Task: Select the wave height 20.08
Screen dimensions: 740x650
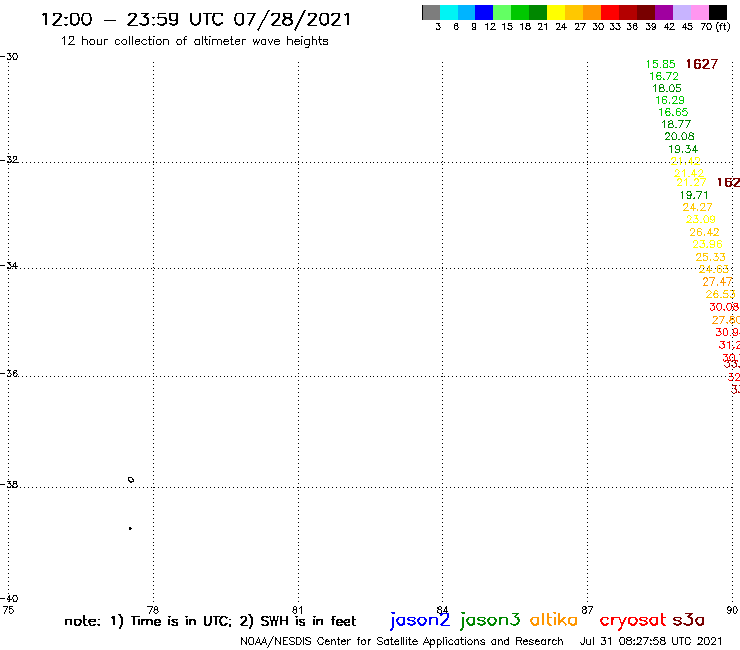Action: coord(679,136)
